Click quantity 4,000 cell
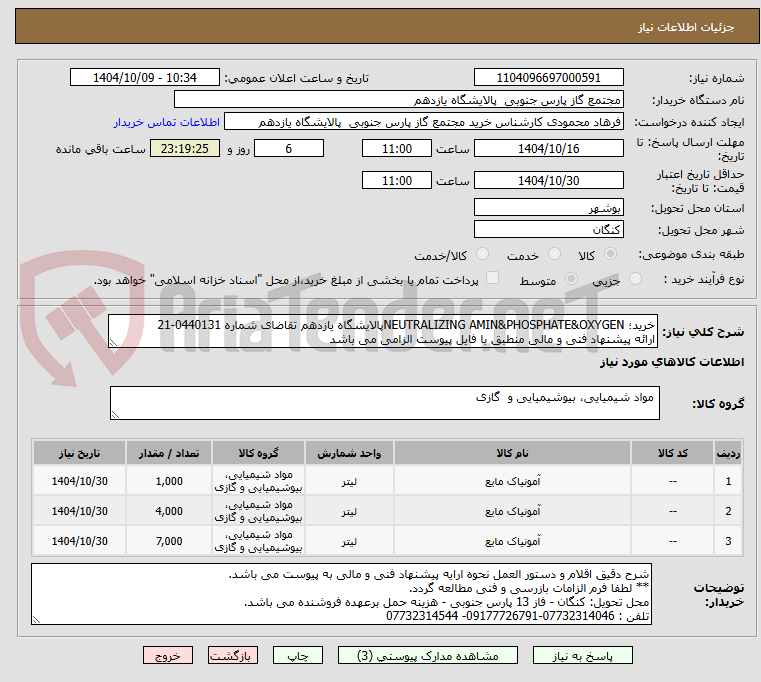 [x=169, y=511]
